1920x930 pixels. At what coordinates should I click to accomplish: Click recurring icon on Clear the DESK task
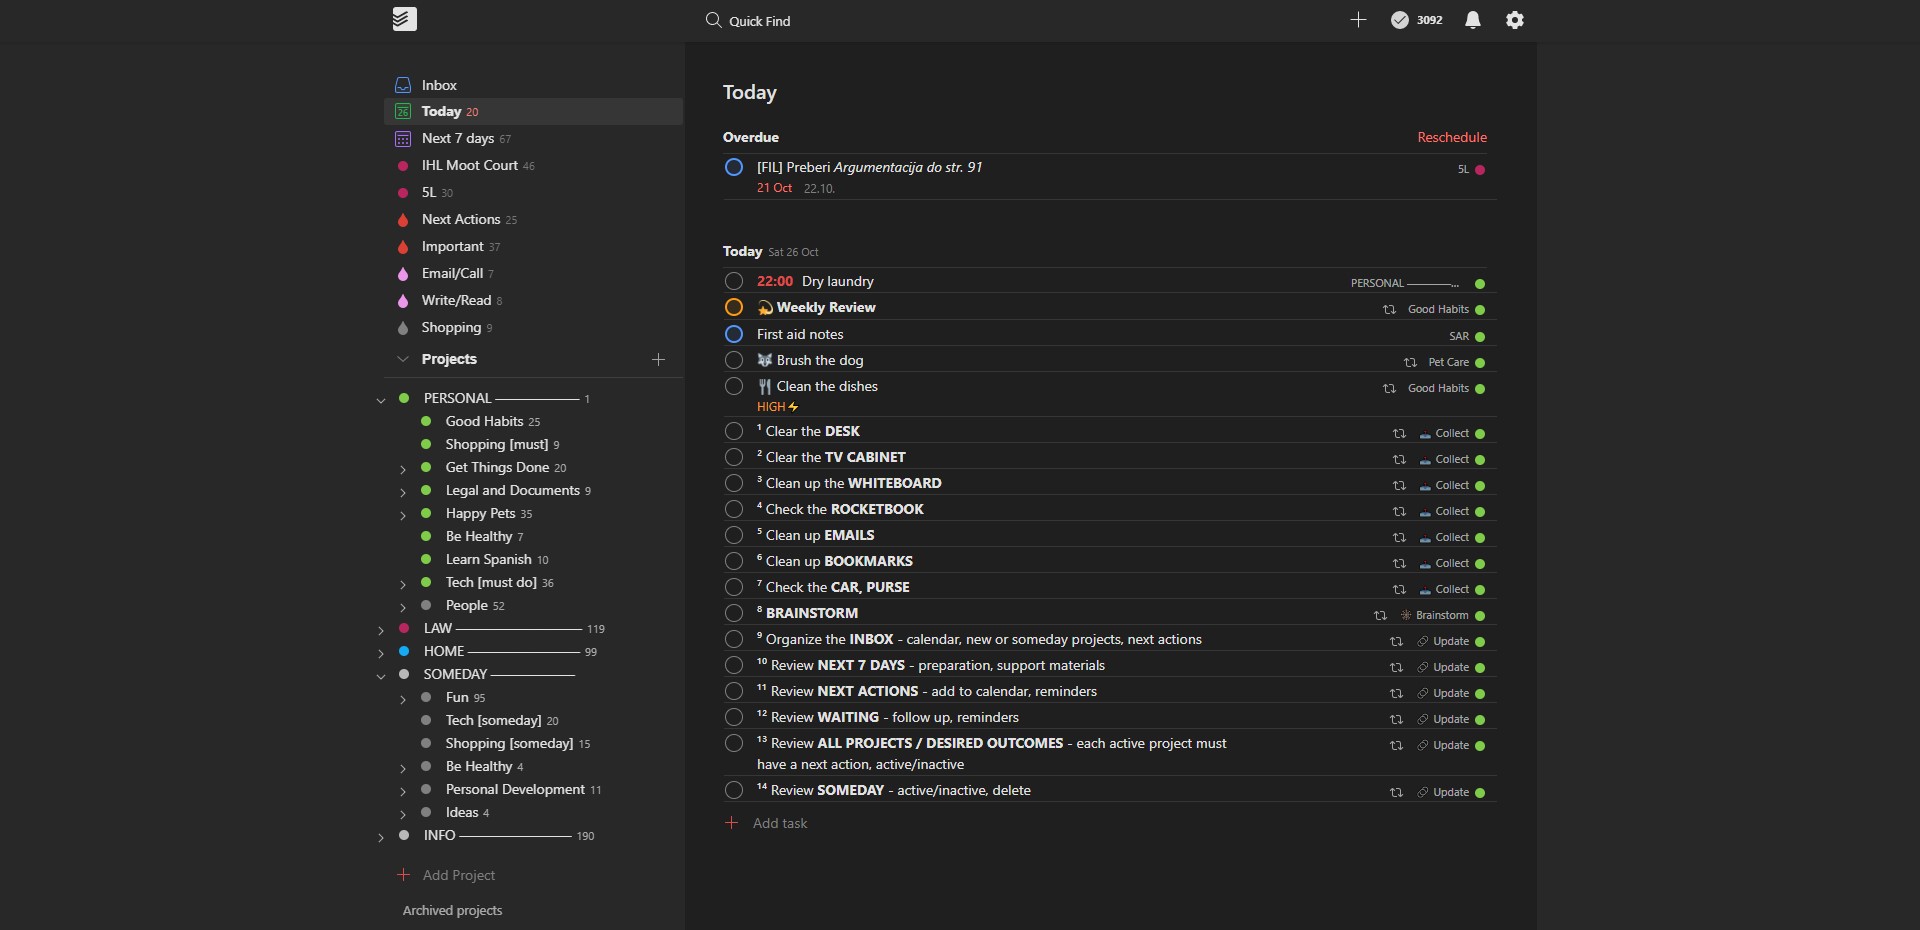click(1399, 433)
